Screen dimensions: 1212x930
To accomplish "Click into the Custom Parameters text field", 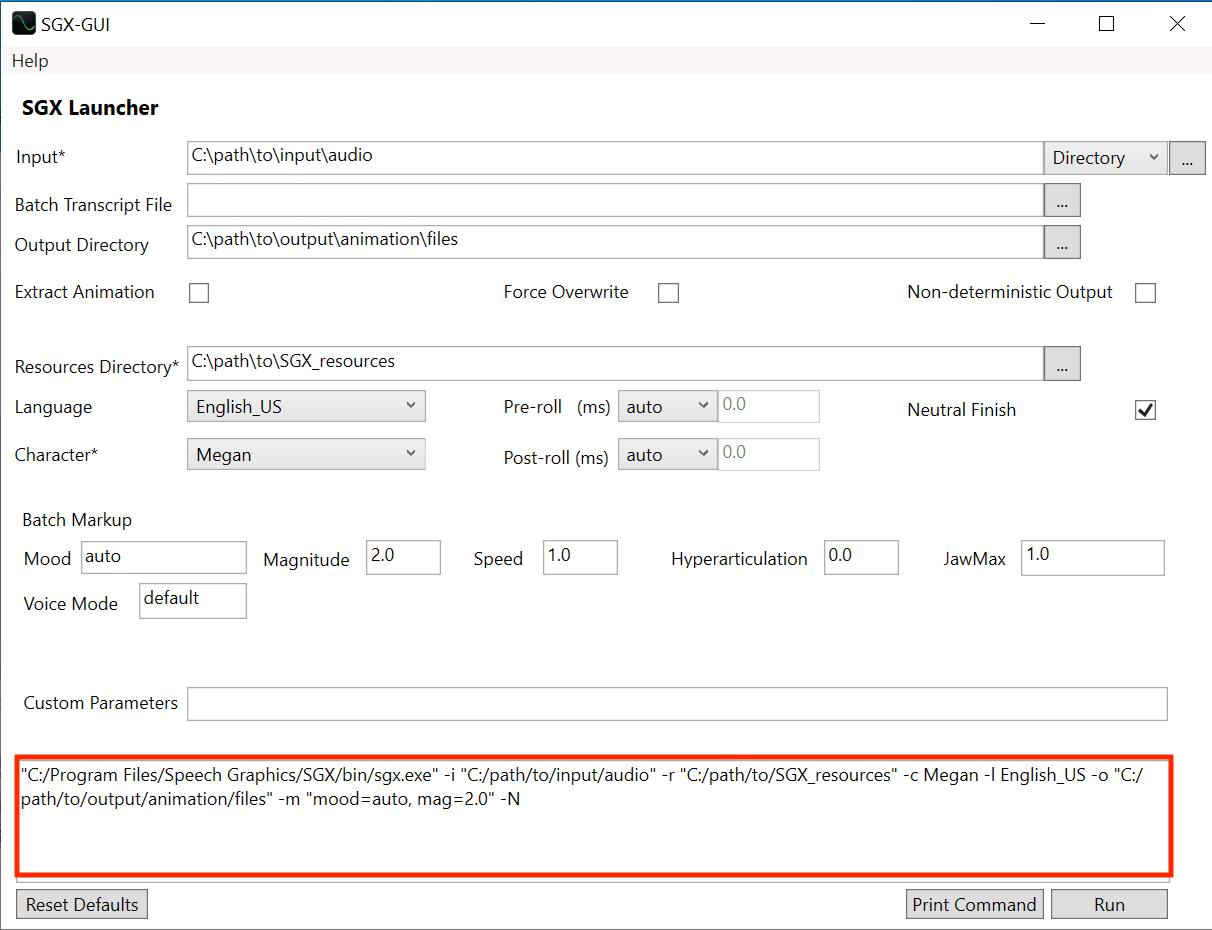I will 677,704.
